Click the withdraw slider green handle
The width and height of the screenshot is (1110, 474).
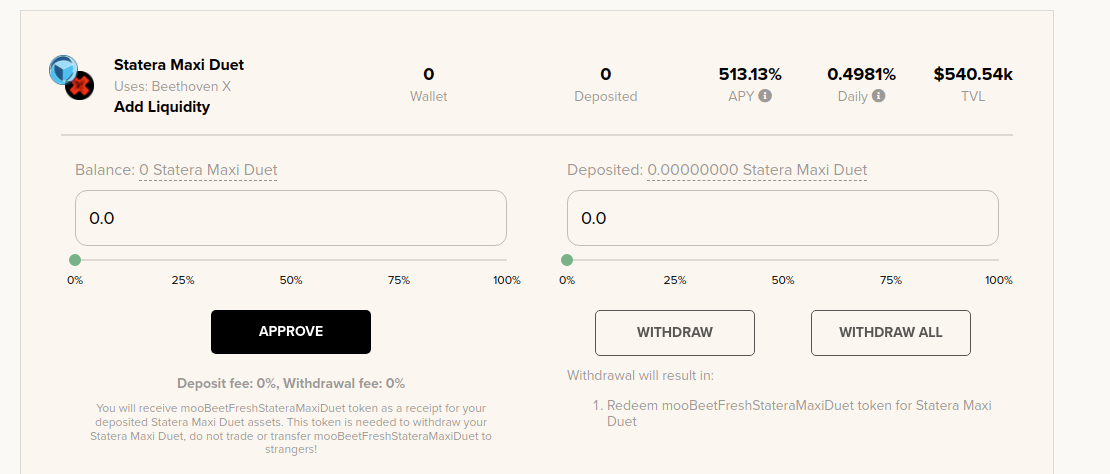coord(567,260)
